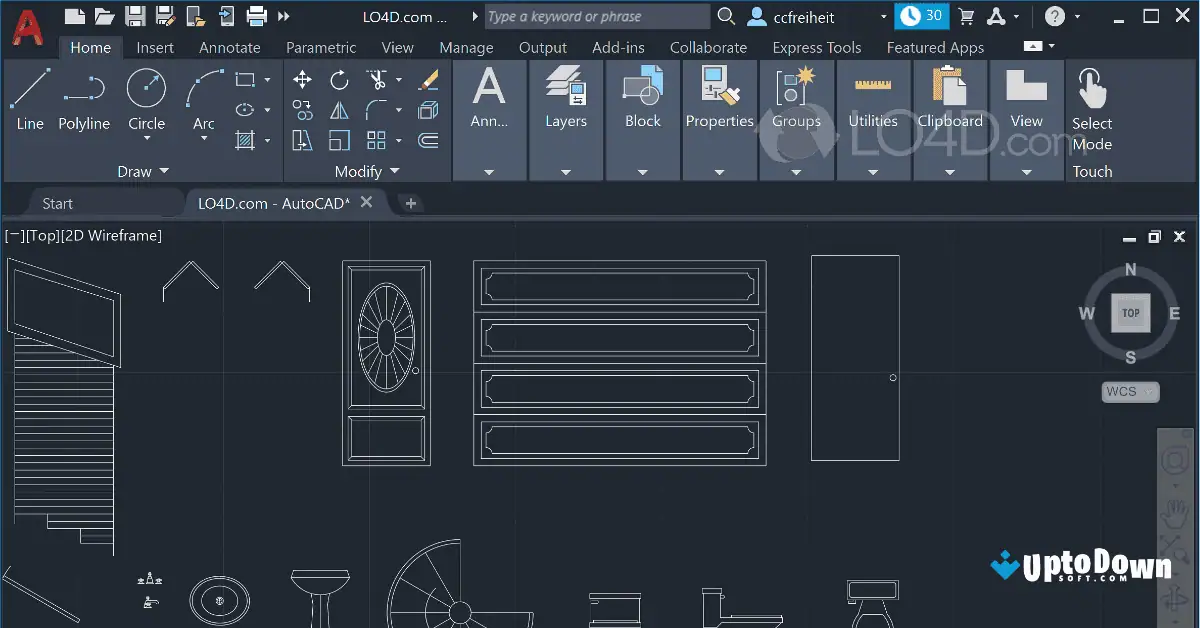
Task: Open a new drawing tab with plus button
Action: click(411, 203)
